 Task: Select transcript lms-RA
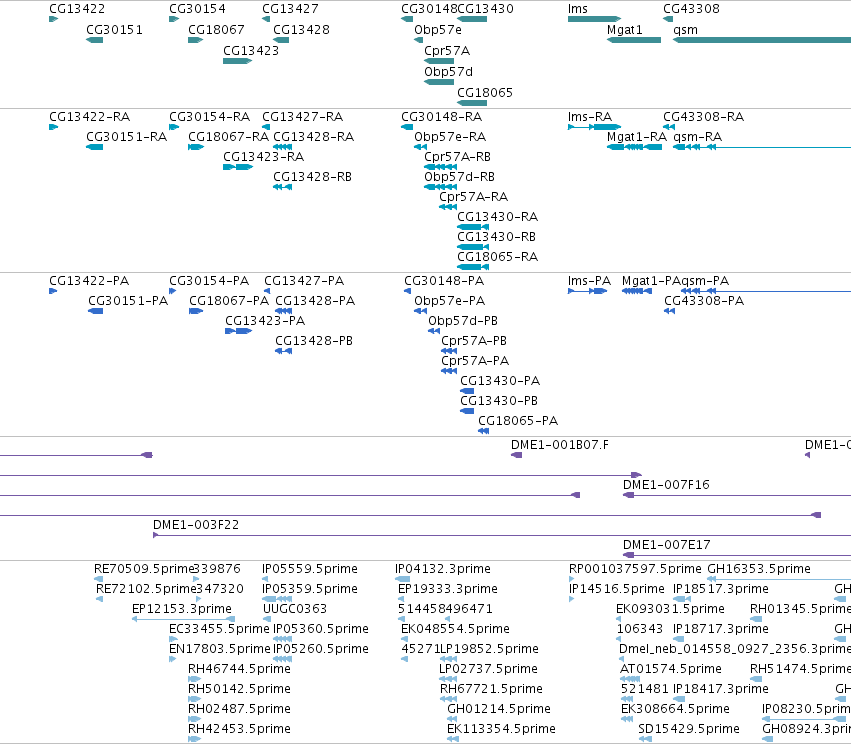tap(590, 117)
